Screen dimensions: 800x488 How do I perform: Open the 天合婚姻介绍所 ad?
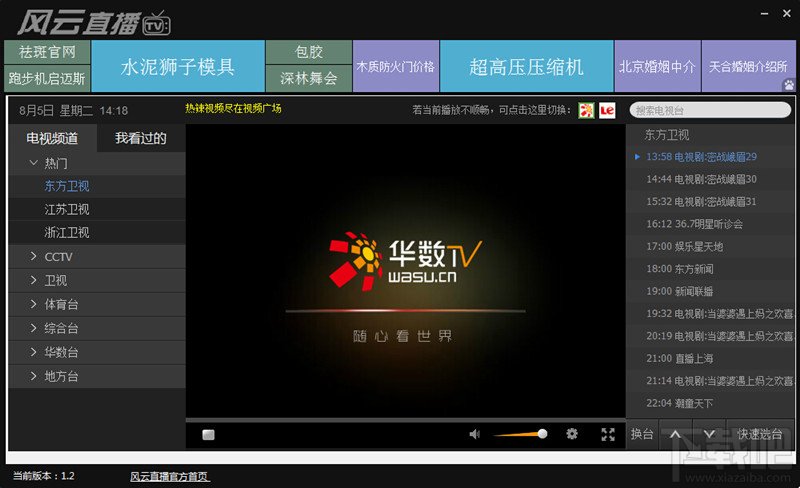click(748, 66)
